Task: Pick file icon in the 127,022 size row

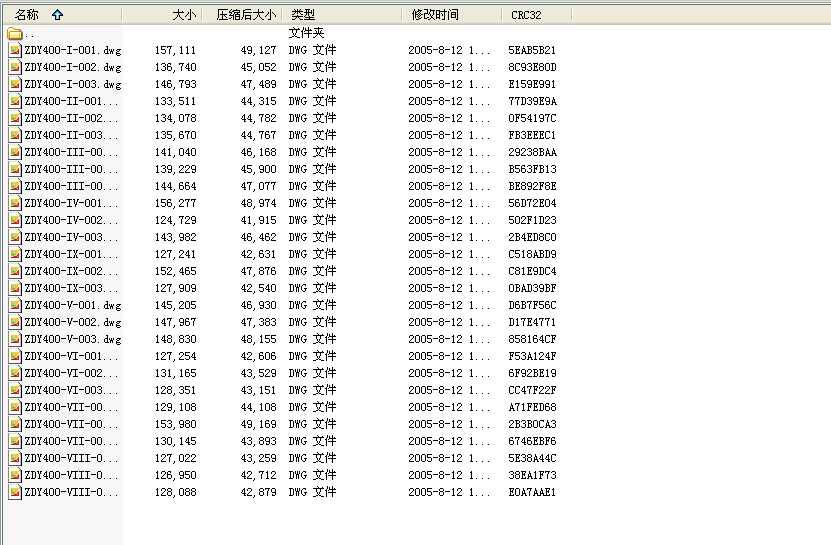Action: (15, 458)
